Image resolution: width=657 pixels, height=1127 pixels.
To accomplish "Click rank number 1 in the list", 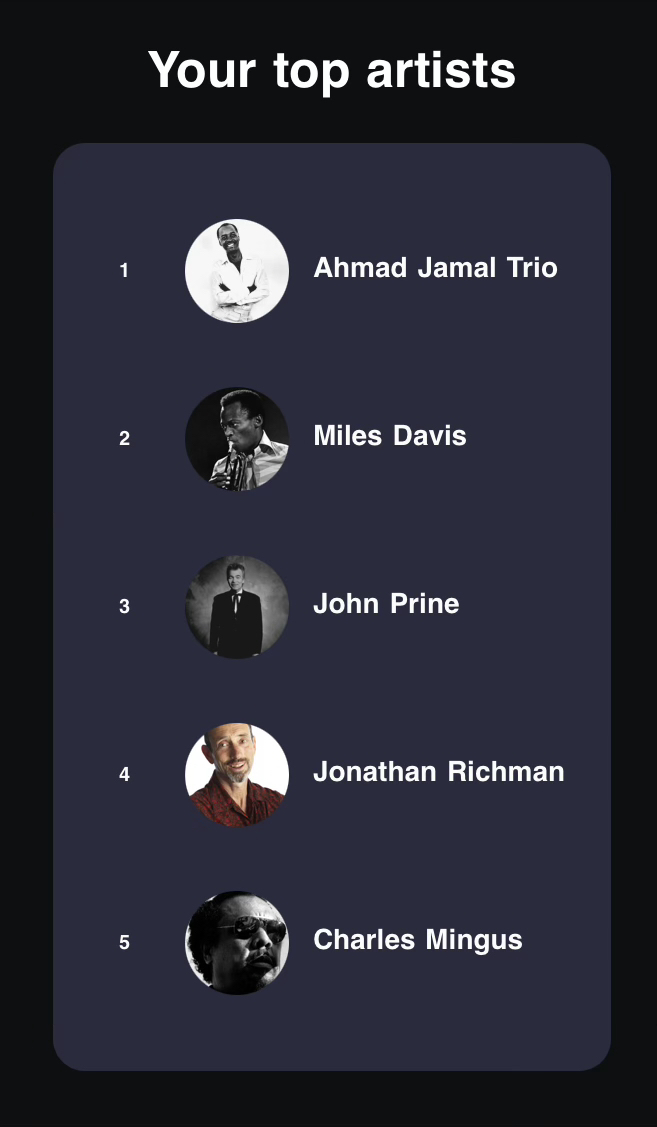I will (x=124, y=271).
